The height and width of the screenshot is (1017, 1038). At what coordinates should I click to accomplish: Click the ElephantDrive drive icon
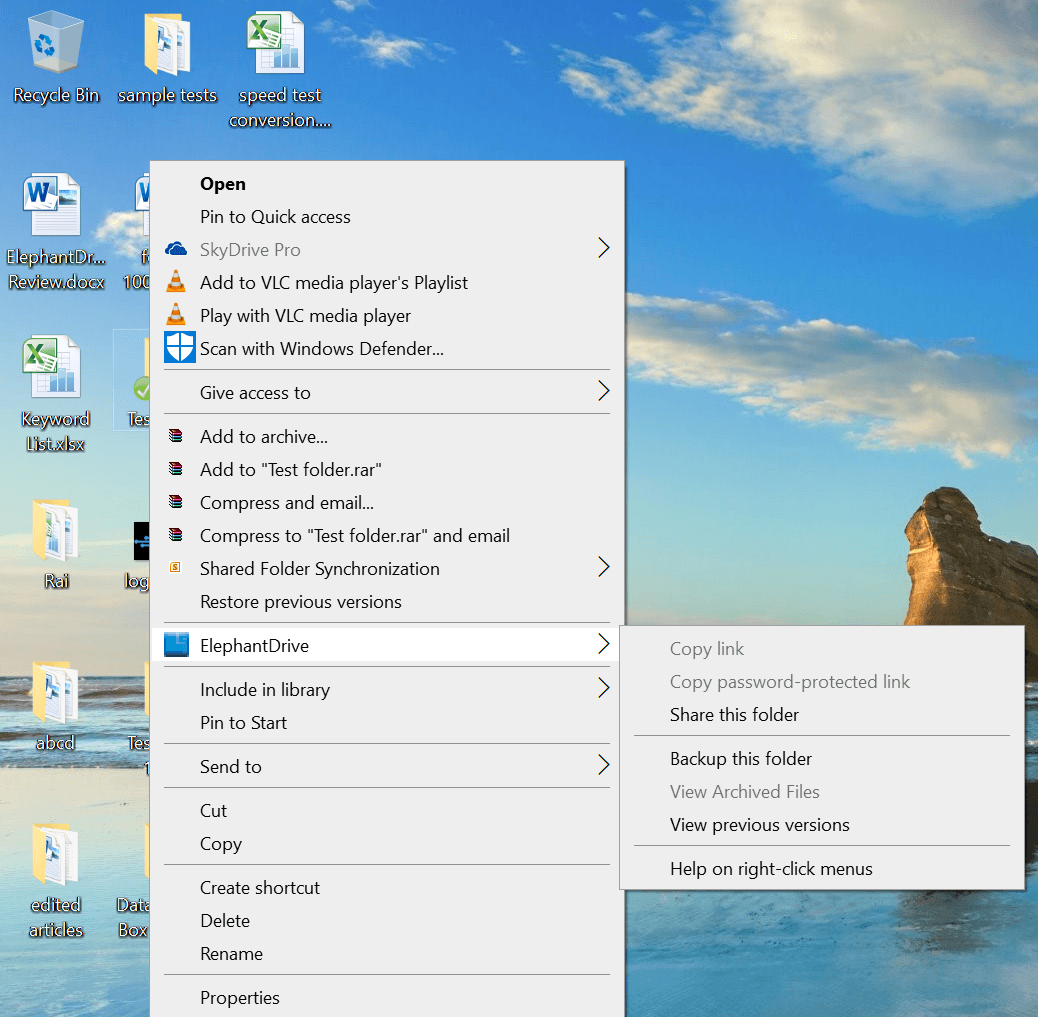click(176, 645)
